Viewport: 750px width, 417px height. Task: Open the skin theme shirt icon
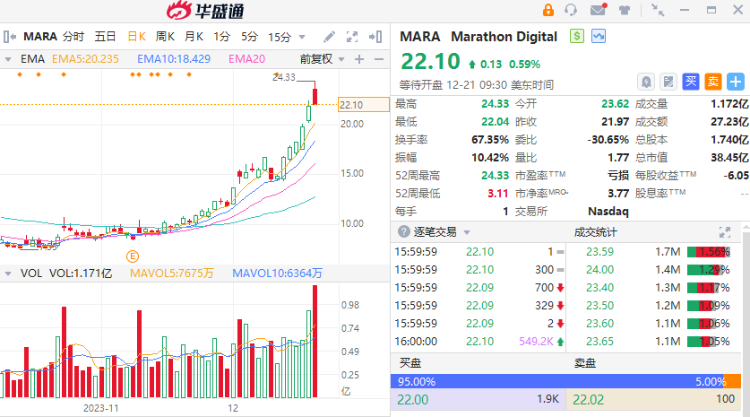[624, 10]
